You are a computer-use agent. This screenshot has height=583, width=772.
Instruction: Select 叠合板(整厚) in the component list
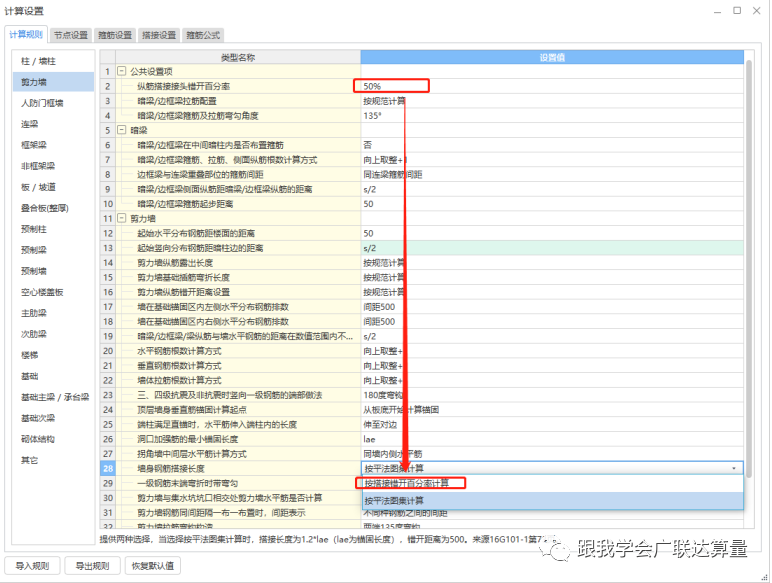[53, 208]
